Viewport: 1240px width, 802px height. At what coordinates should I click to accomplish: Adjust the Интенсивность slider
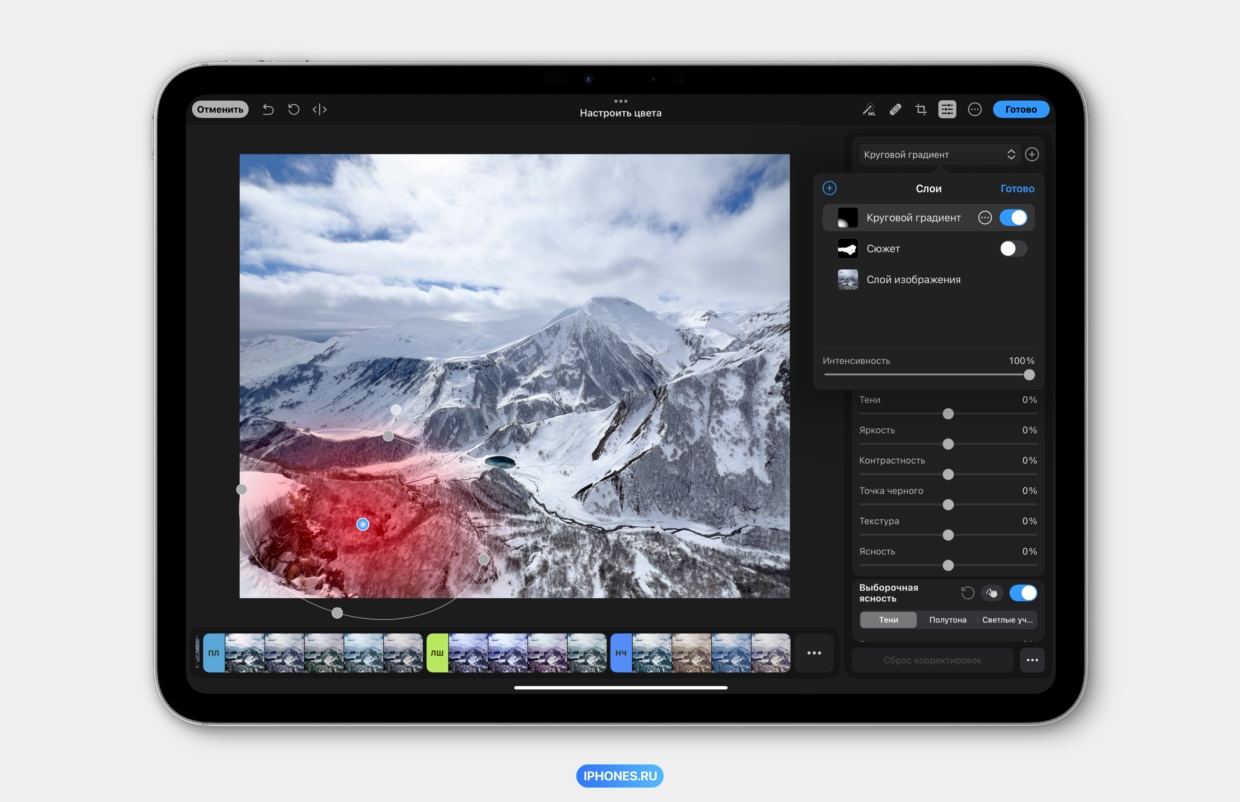coord(929,375)
